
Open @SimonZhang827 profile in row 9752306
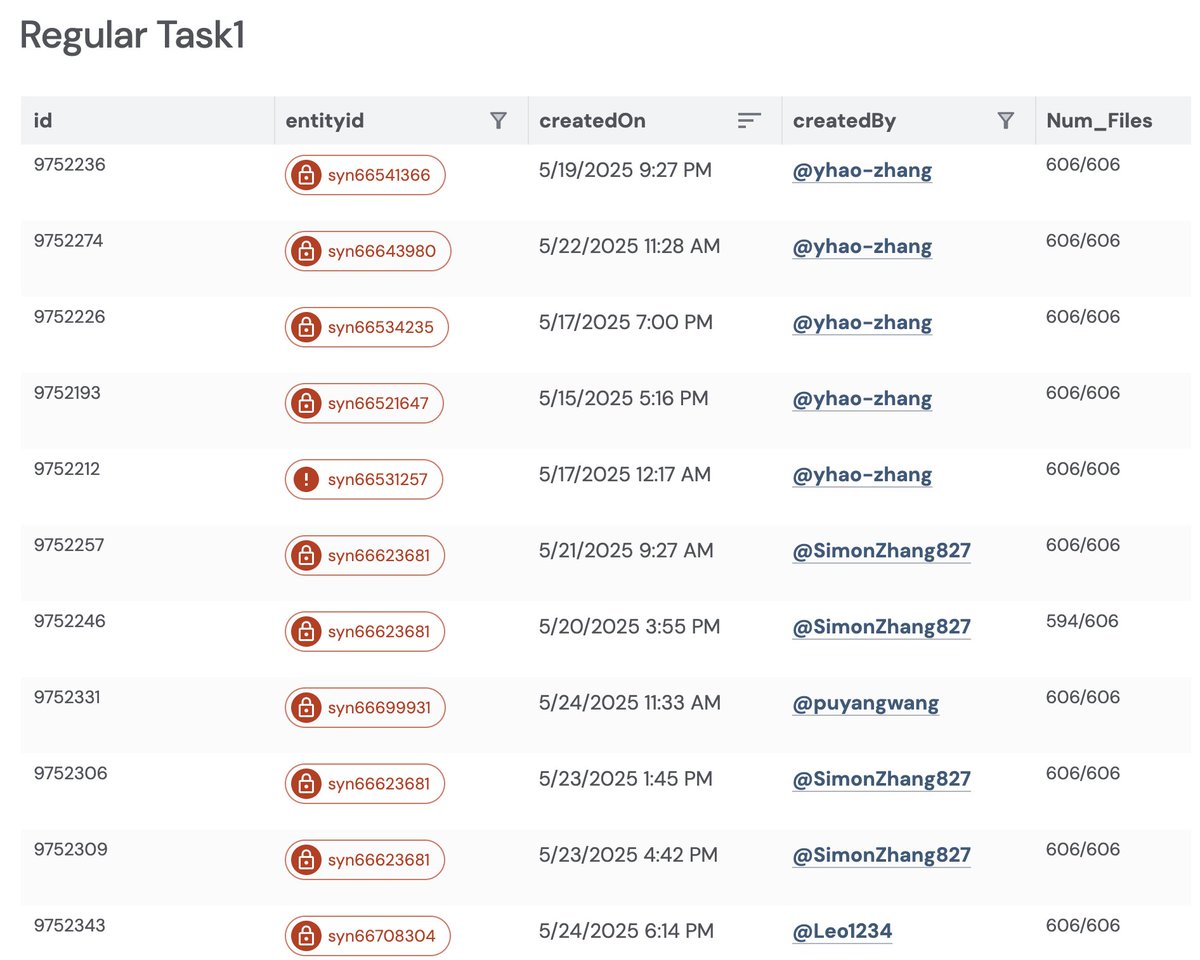[882, 779]
